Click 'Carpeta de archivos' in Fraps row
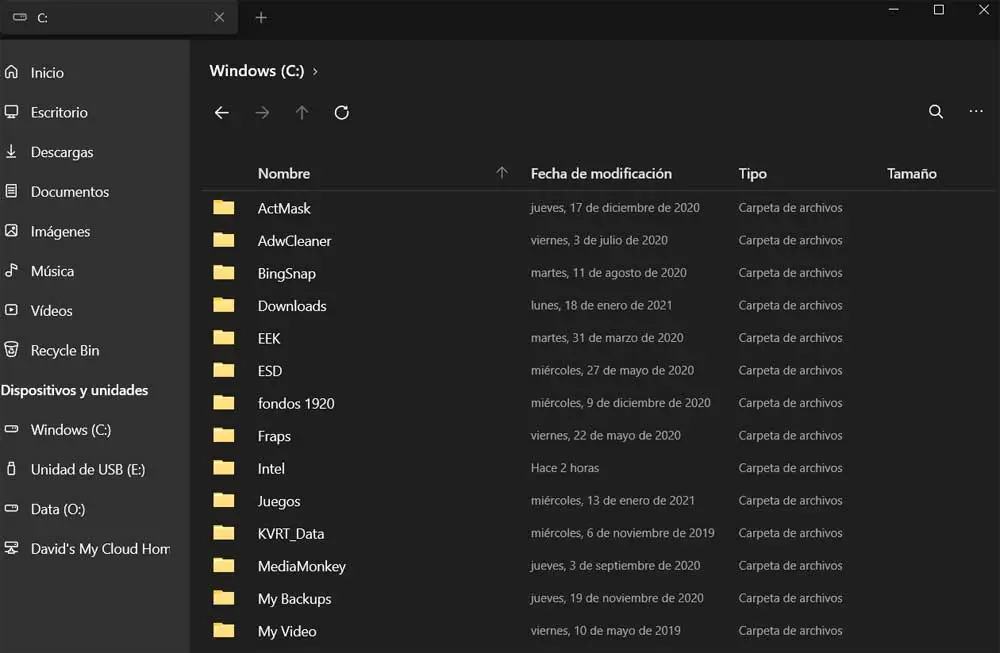Image resolution: width=1000 pixels, height=653 pixels. pyautogui.click(x=790, y=436)
